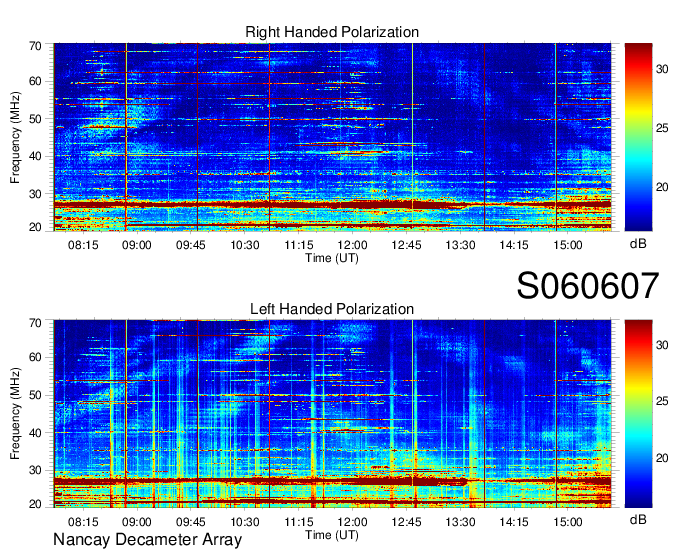The height and width of the screenshot is (552, 680).
Task: Click the Left Handed Polarization spectrogram image
Action: pyautogui.click(x=332, y=414)
